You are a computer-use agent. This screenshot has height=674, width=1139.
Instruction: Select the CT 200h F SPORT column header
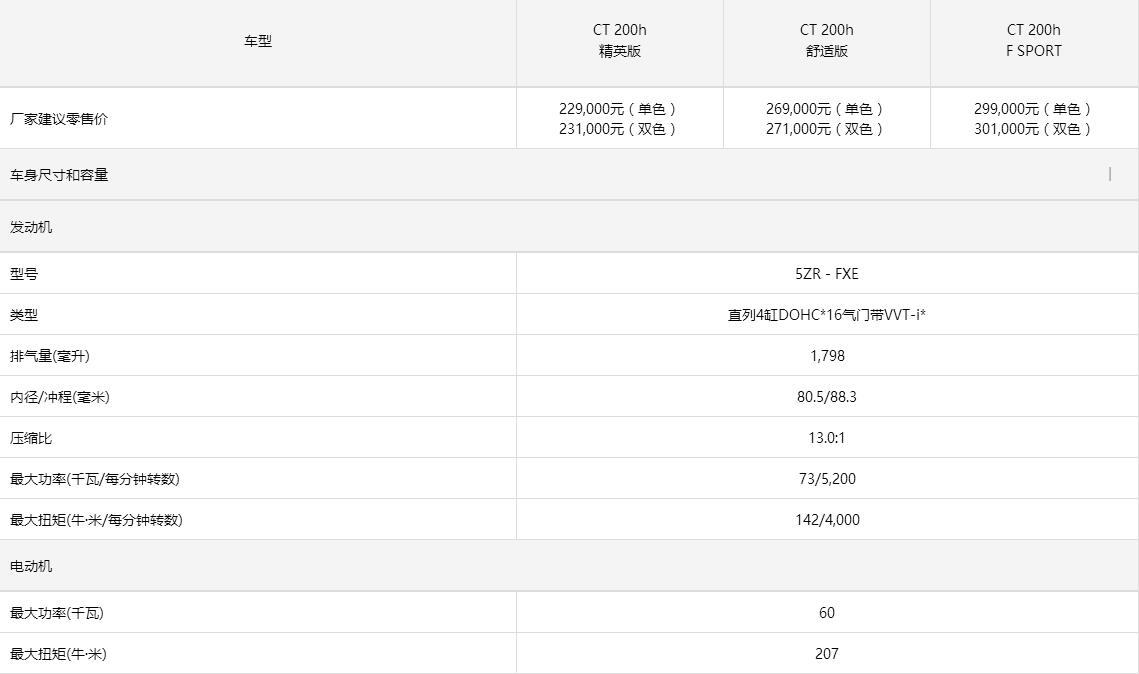[1033, 41]
